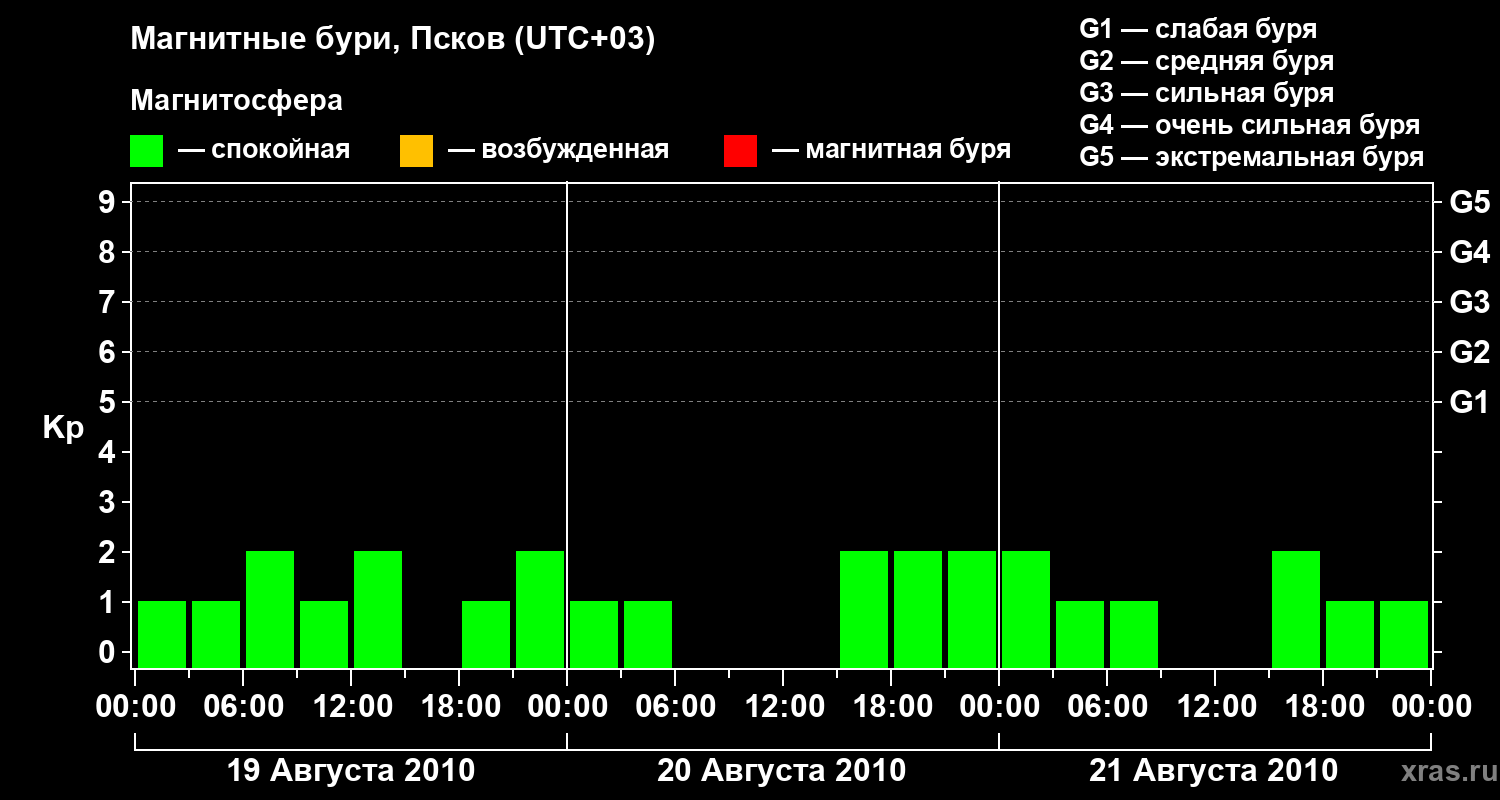The width and height of the screenshot is (1500, 800).
Task: Click the 19 August 00:00–03:00 bar
Action: click(x=162, y=634)
